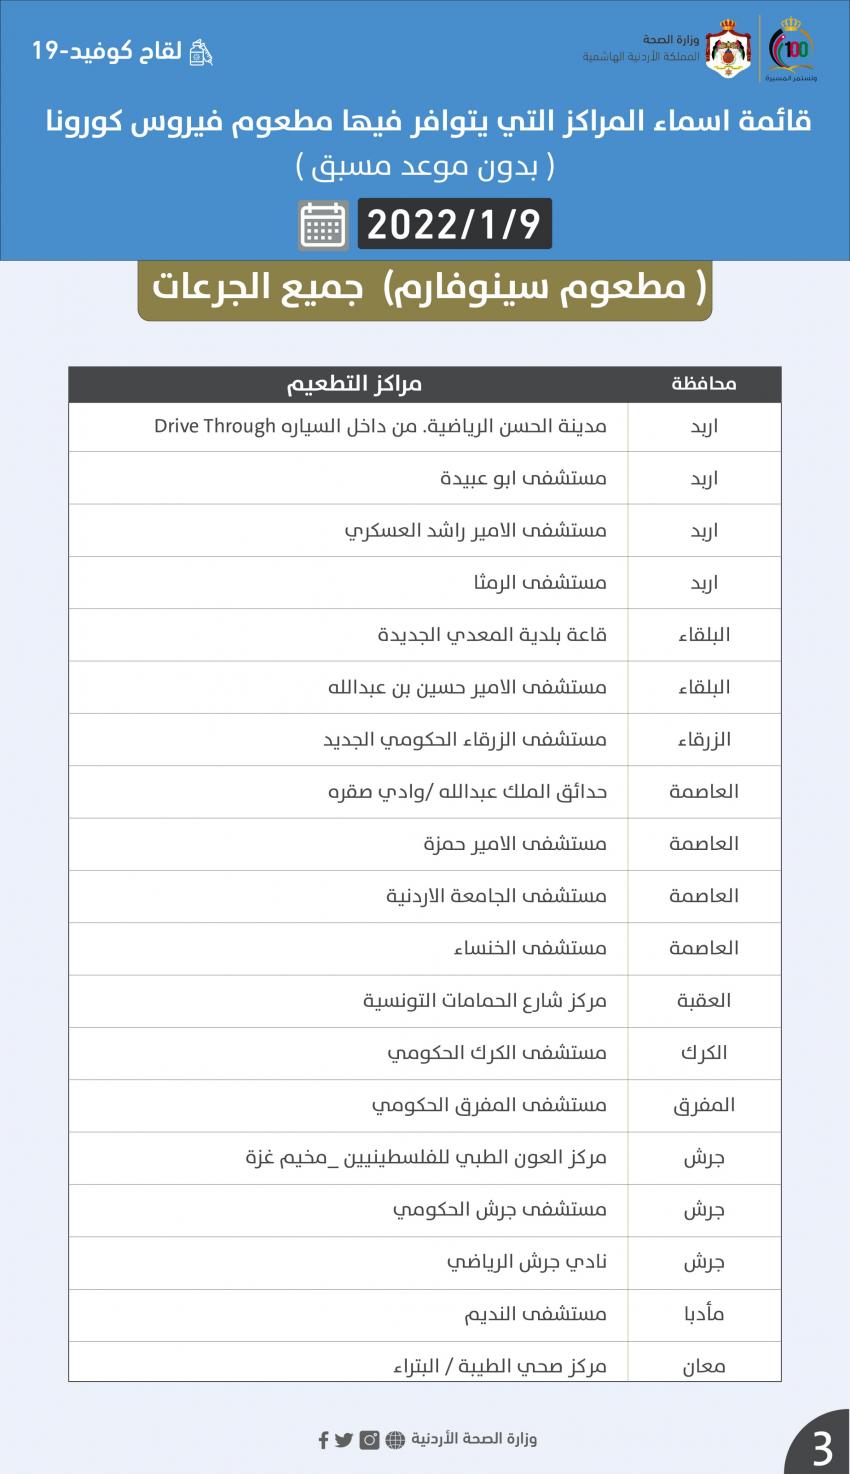The image size is (850, 1474).
Task: Click the Jordanian coat of arms emblem
Action: point(727,50)
